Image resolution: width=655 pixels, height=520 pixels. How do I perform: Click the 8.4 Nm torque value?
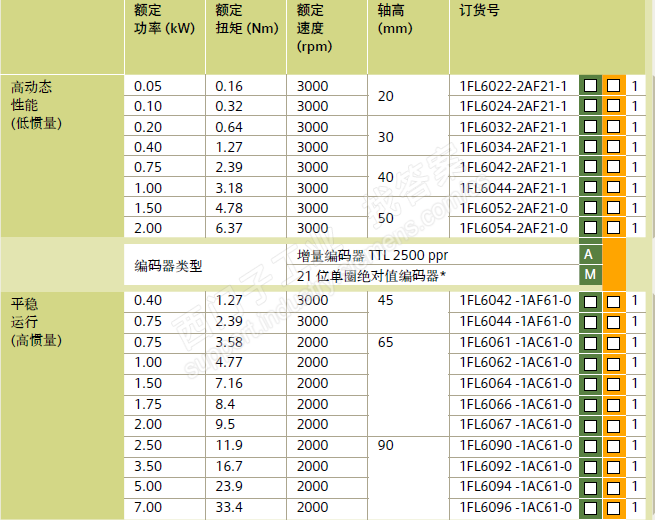(x=225, y=404)
